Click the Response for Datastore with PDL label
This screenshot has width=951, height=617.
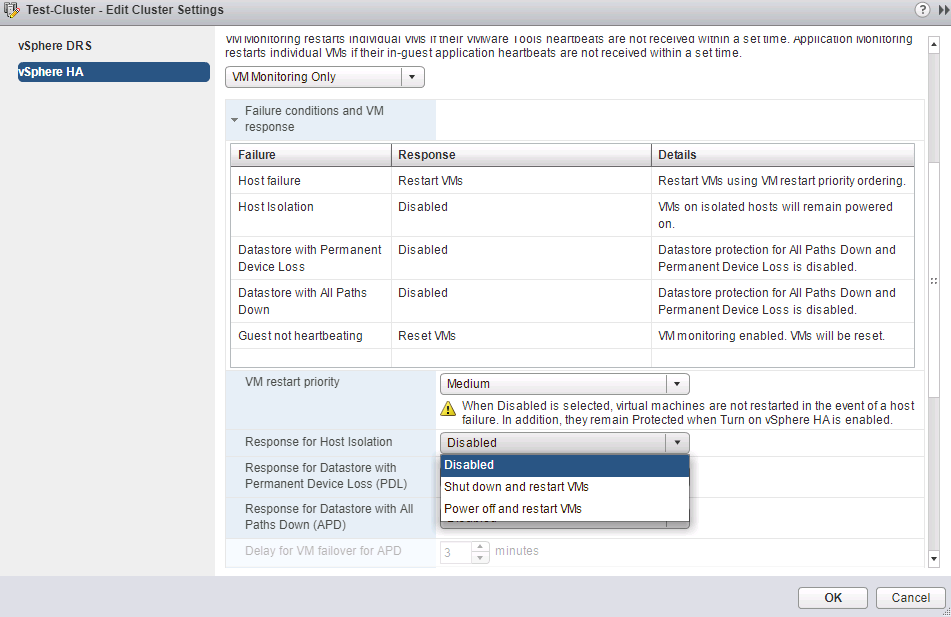(x=326, y=476)
